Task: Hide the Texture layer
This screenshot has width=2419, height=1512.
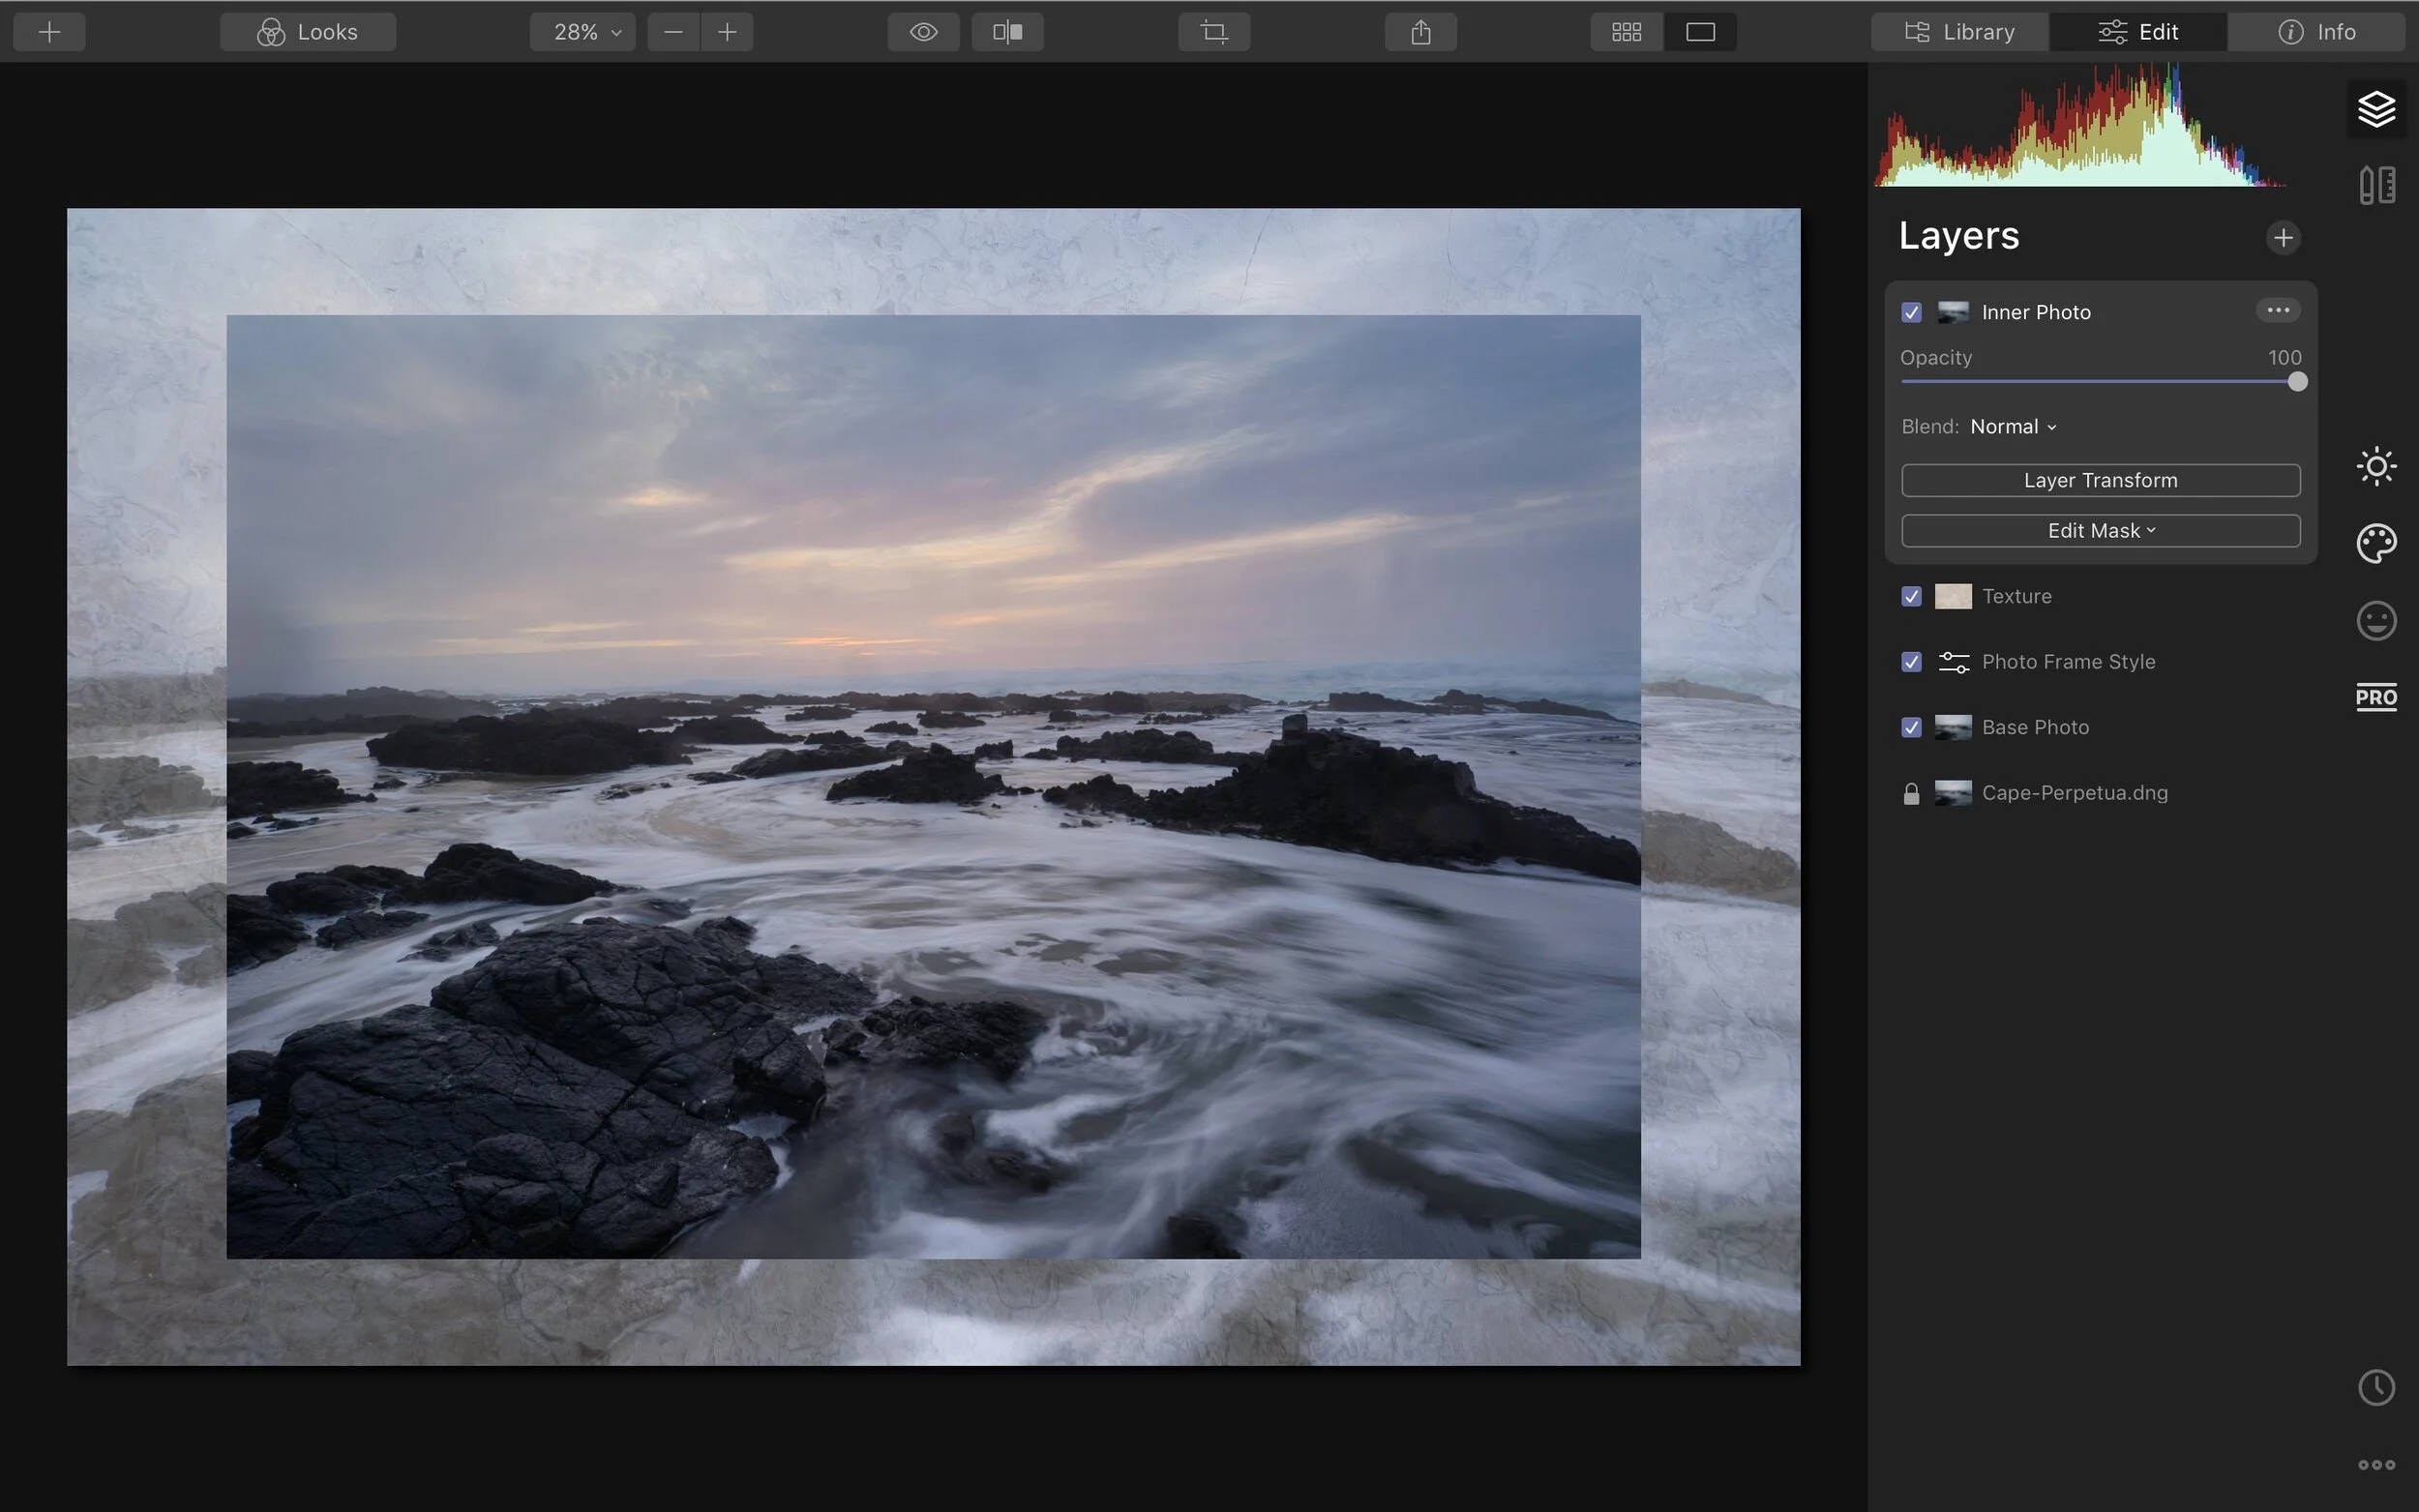Action: (1911, 596)
